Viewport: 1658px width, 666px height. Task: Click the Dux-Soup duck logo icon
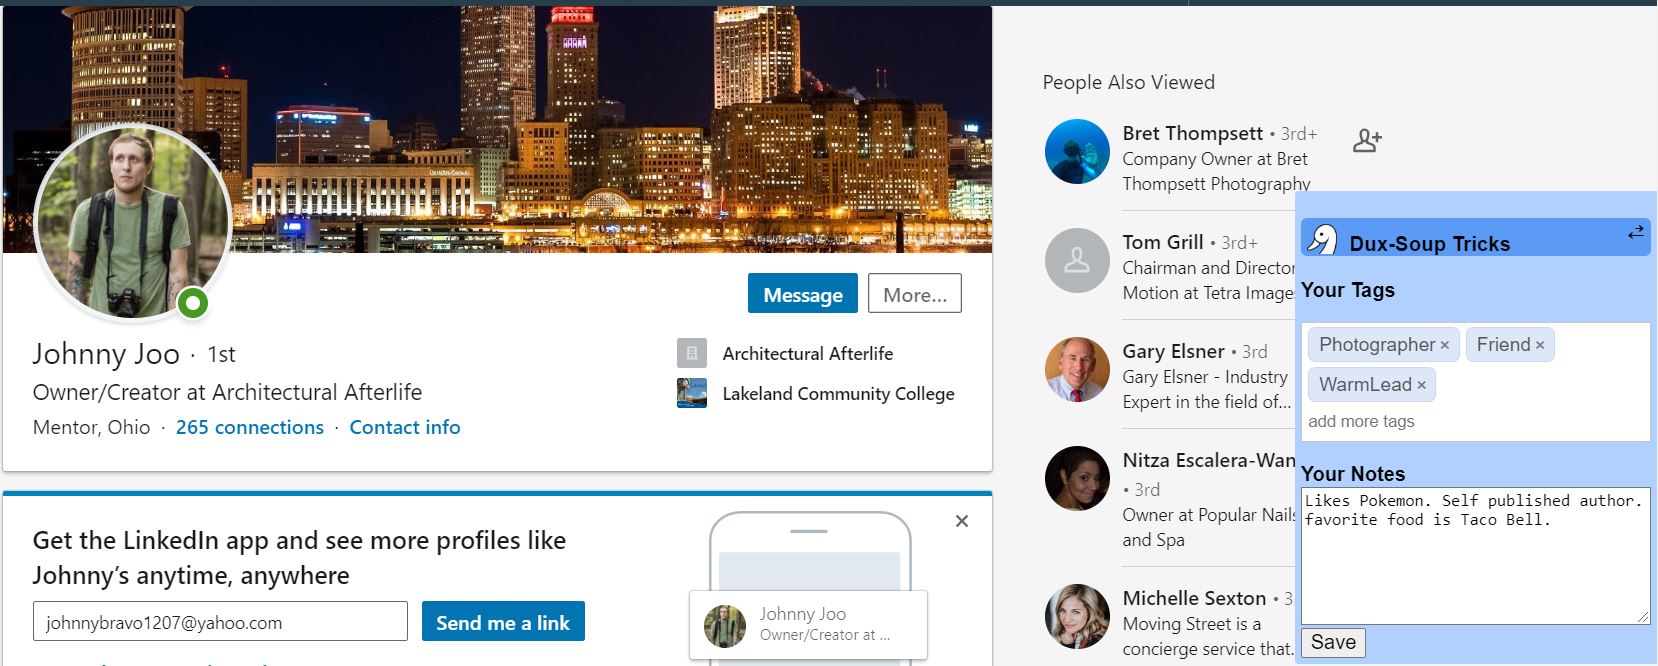click(x=1322, y=240)
